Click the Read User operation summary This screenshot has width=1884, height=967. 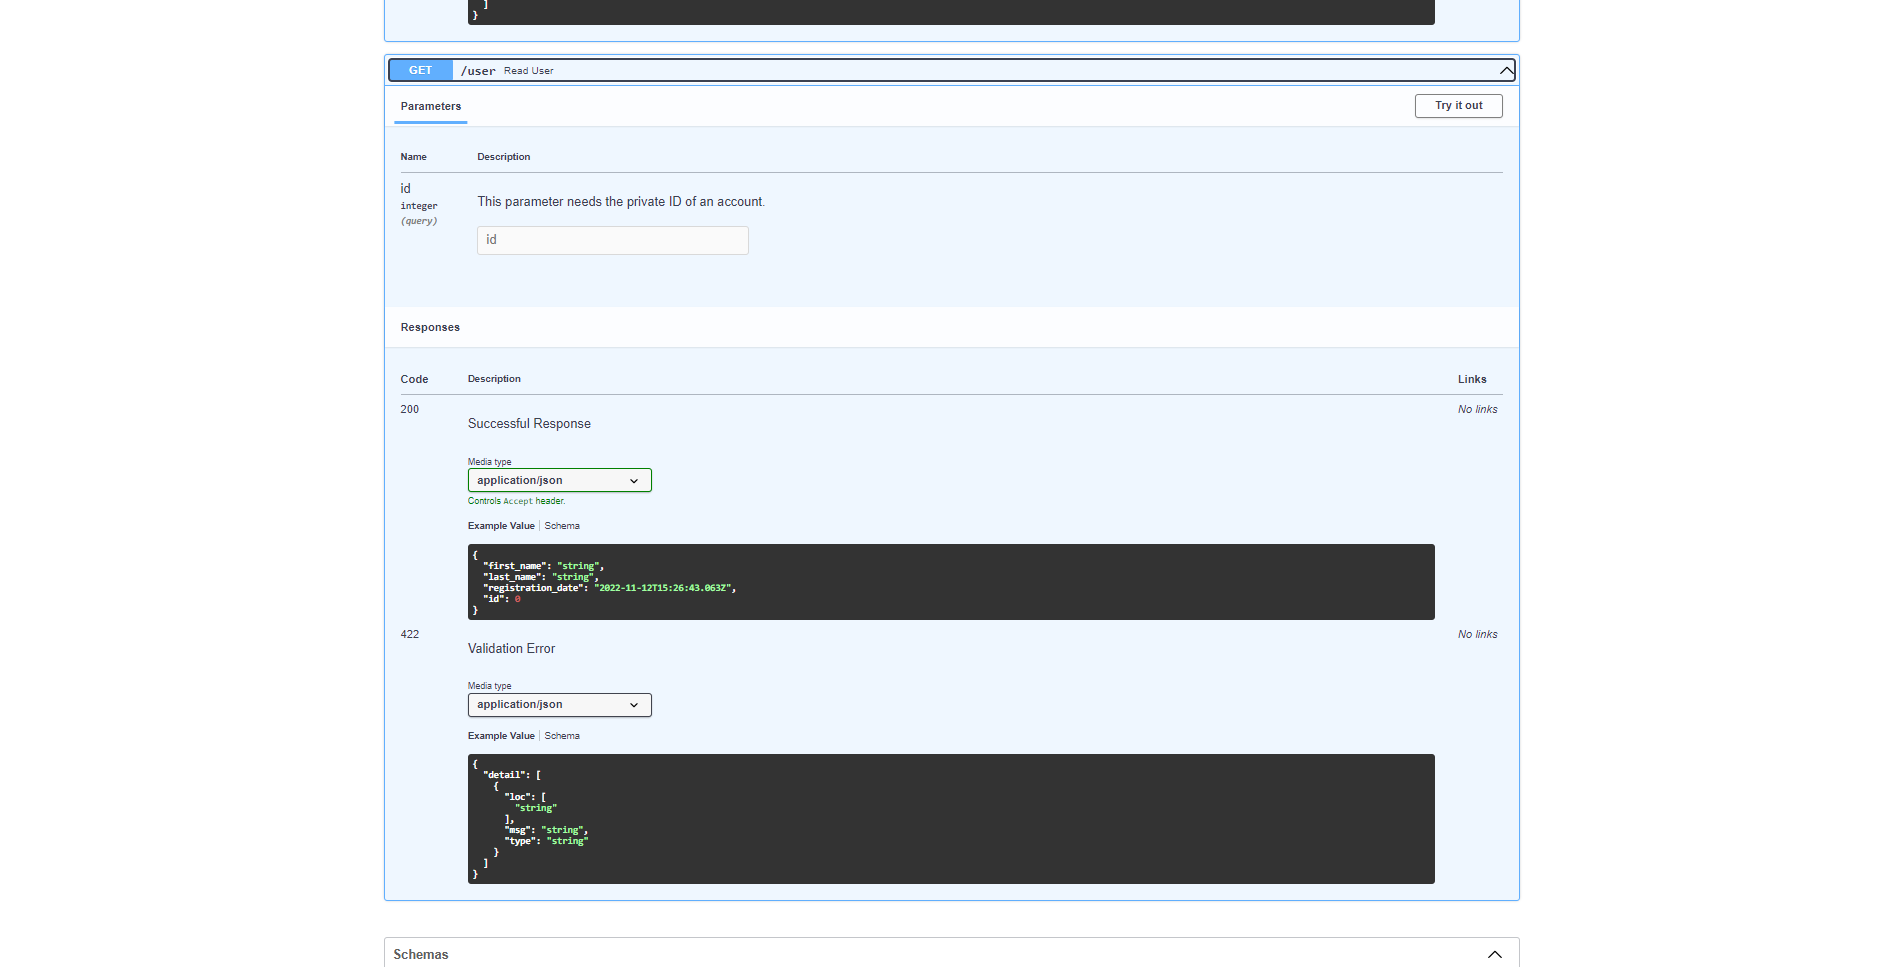[x=529, y=70]
